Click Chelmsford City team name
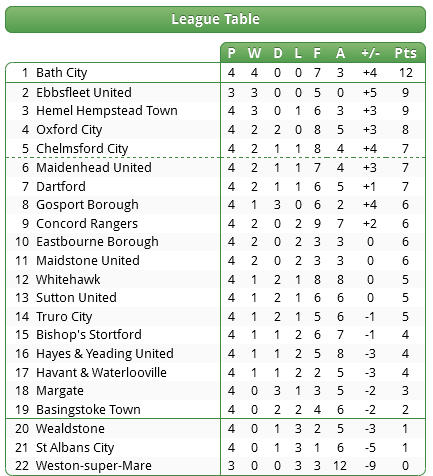Image resolution: width=433 pixels, height=476 pixels. click(x=82, y=149)
